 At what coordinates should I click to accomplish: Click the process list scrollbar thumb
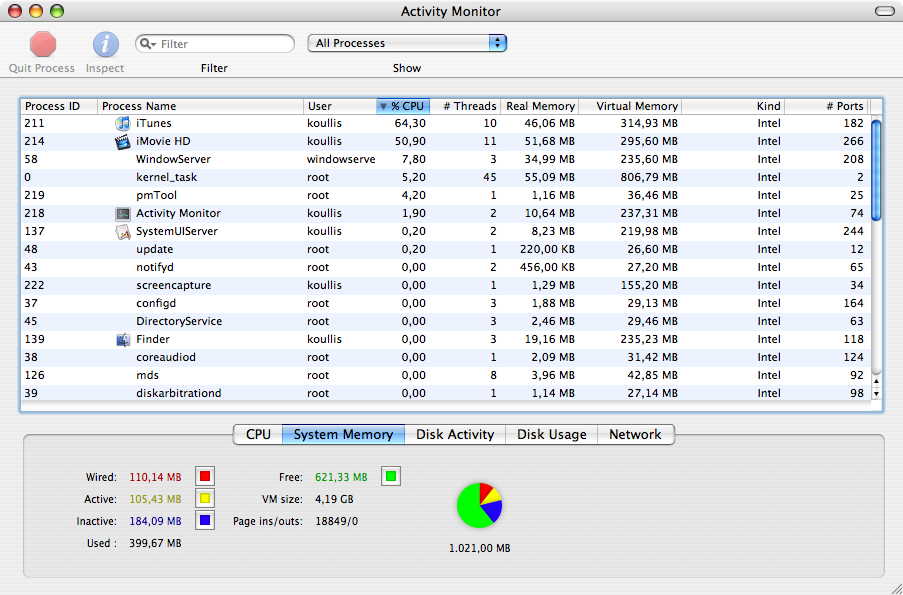[877, 170]
